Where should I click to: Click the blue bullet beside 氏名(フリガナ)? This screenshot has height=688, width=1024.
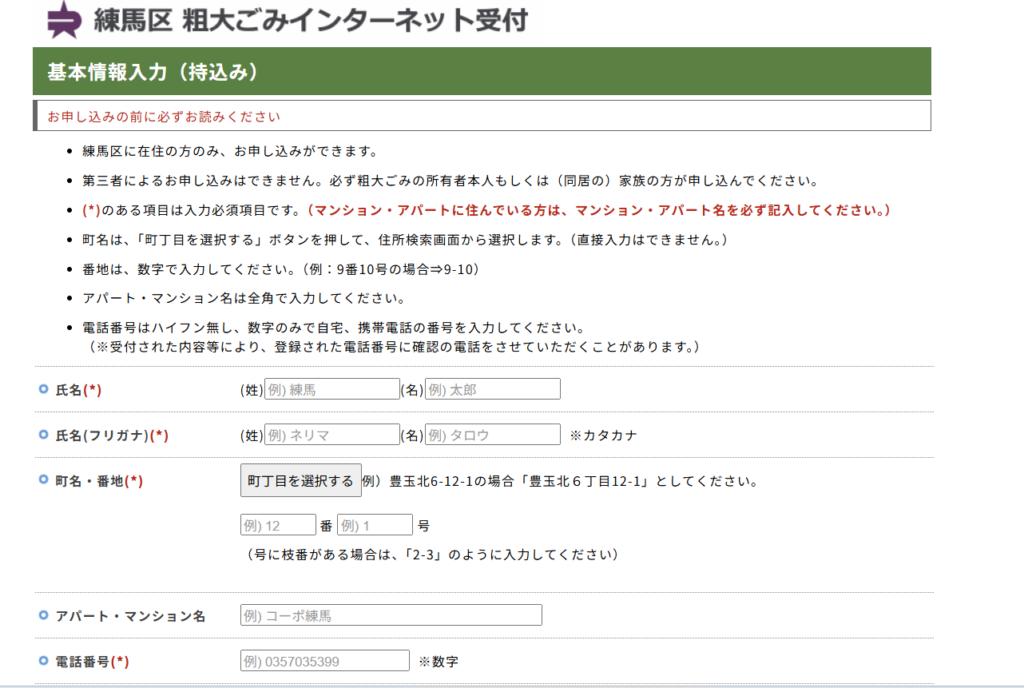pos(43,435)
